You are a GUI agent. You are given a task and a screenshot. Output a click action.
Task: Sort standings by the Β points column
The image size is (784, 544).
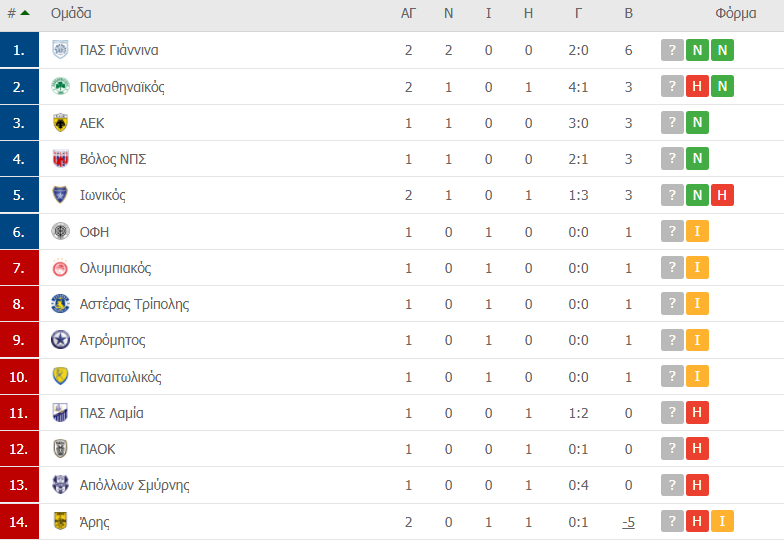pyautogui.click(x=628, y=14)
